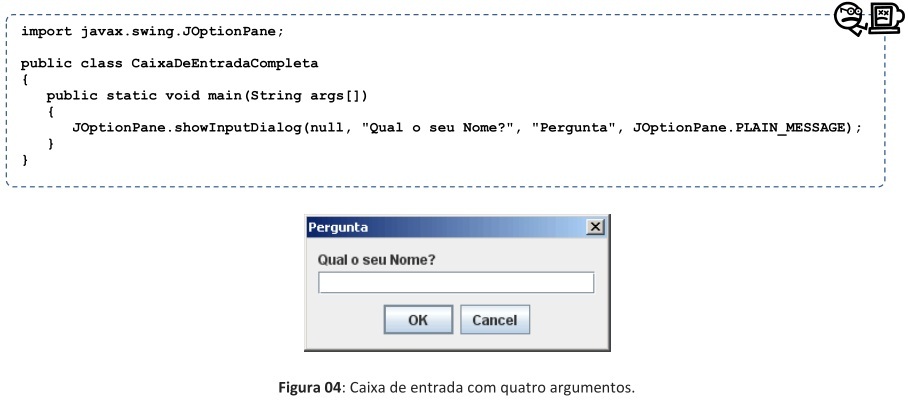Click the OK button in Pergunta dialog

[418, 320]
